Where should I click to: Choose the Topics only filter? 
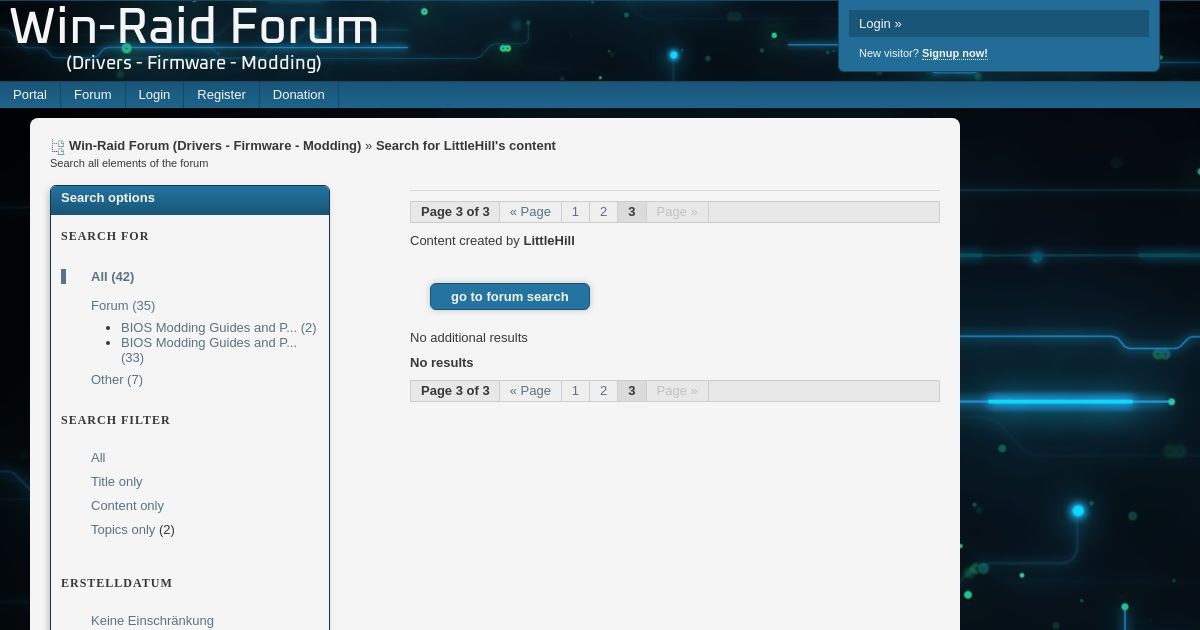(123, 529)
